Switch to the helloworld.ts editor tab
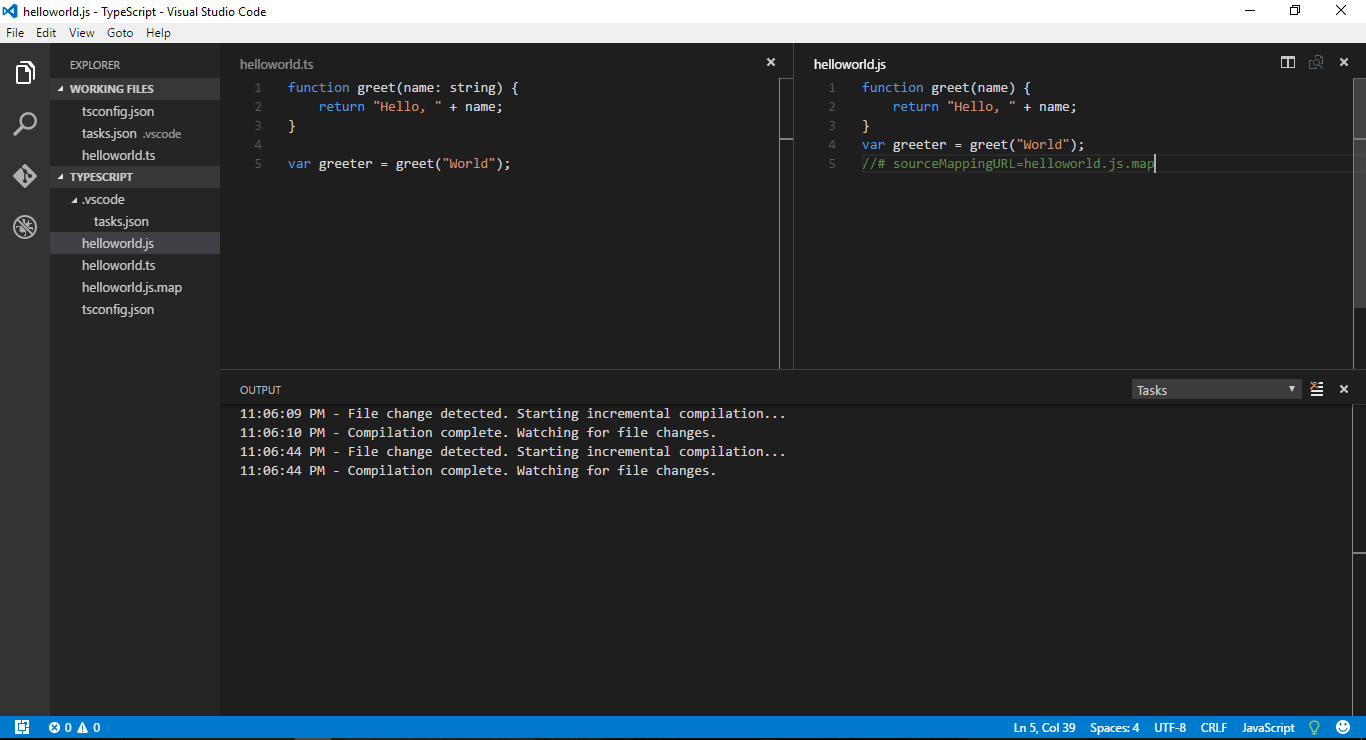Viewport: 1366px width, 740px height. [x=276, y=63]
